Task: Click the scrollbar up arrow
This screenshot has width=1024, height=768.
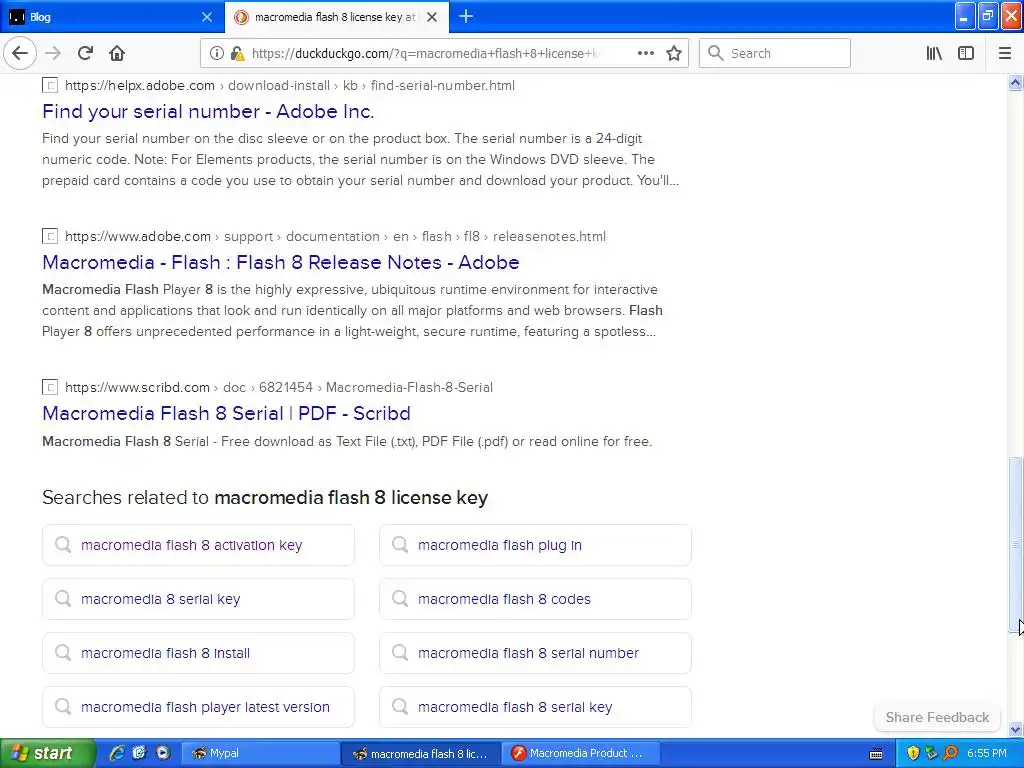Action: pos(1015,83)
